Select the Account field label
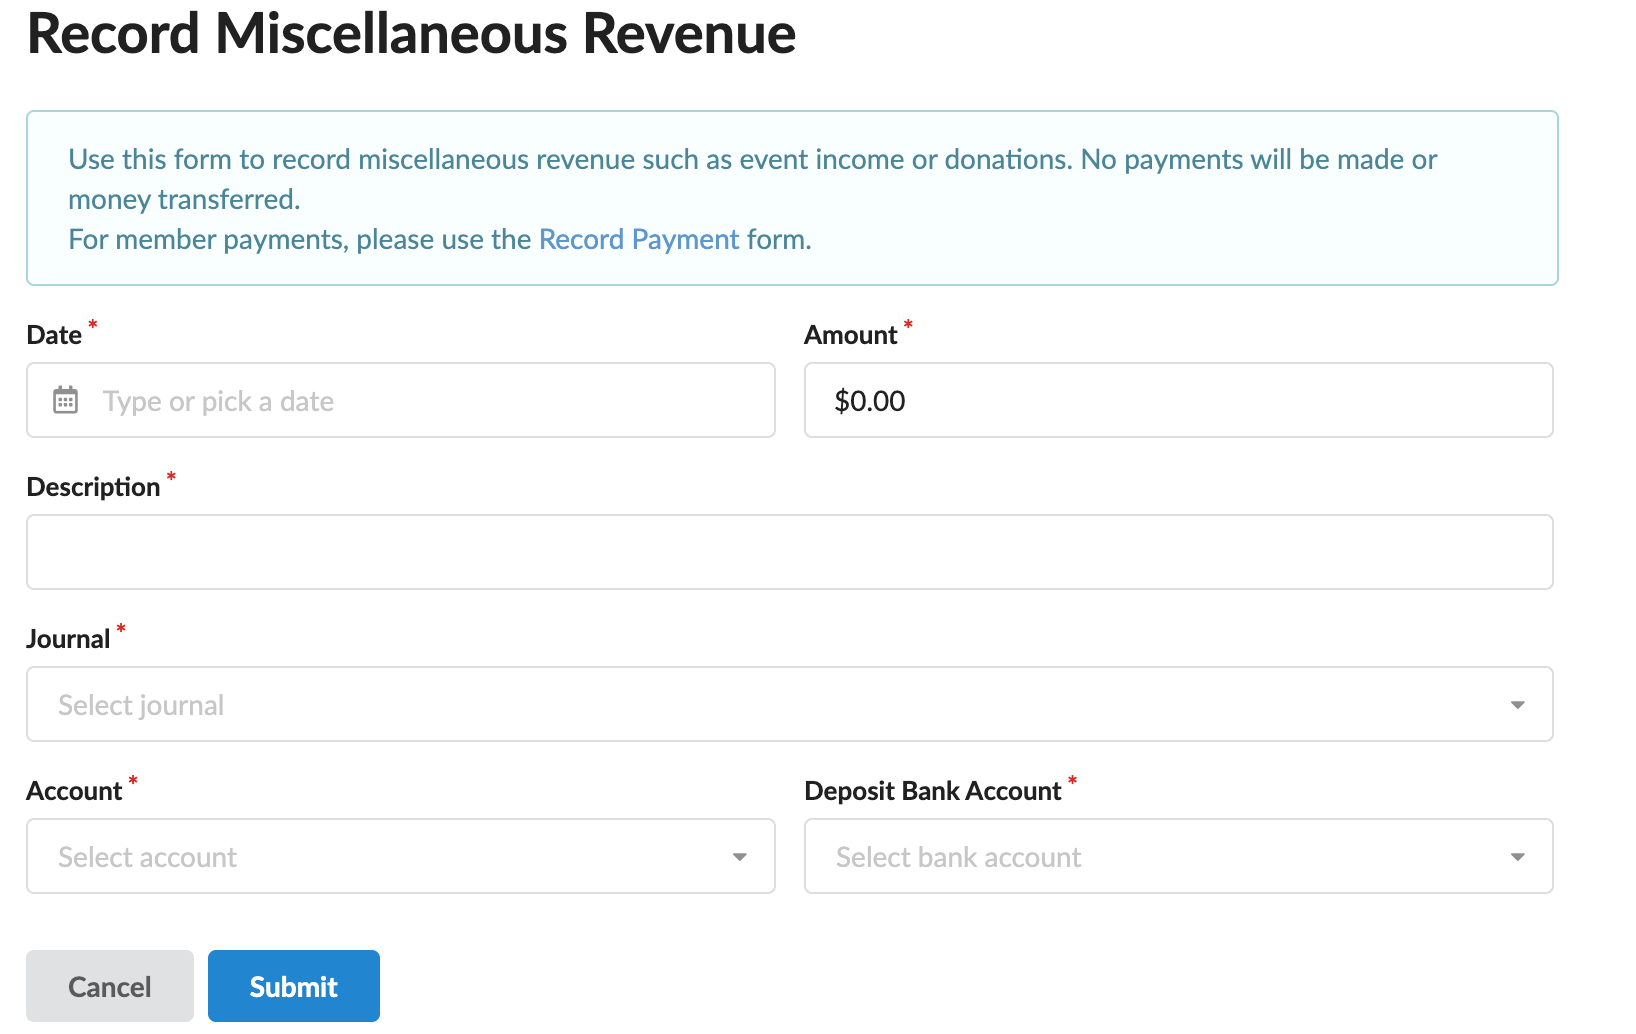The image size is (1636, 1034). (x=74, y=791)
